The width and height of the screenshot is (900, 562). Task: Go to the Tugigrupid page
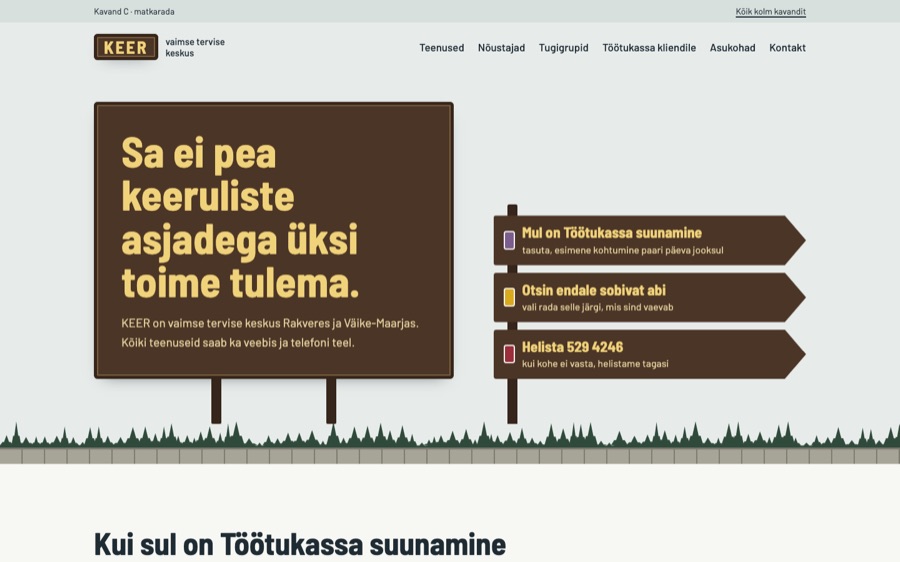(x=563, y=48)
